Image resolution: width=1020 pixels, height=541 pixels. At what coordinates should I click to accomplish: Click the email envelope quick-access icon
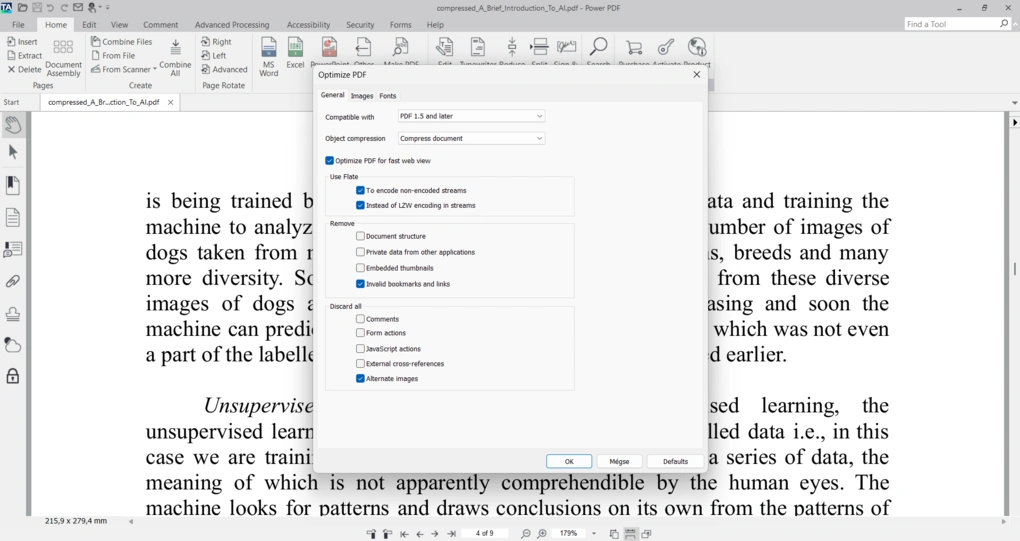coord(78,7)
